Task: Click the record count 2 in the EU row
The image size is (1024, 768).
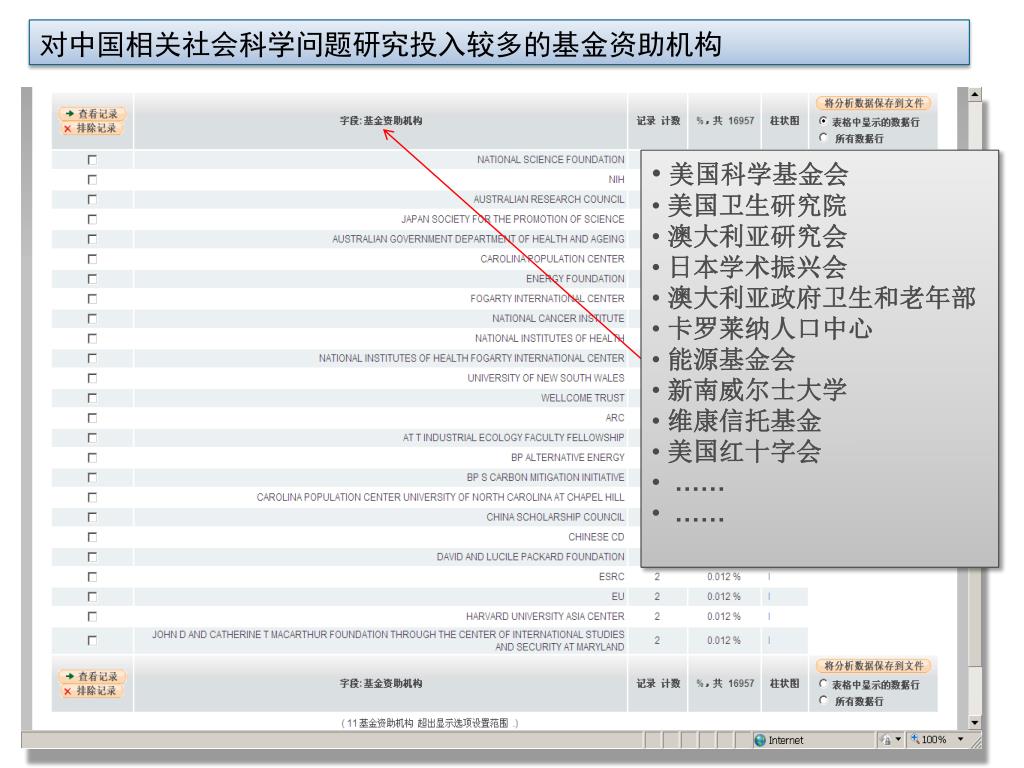Action: tap(657, 597)
